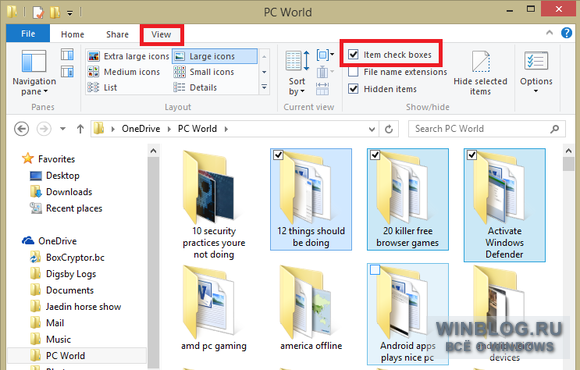Screen dimensions: 580x370
Task: Click the Details pane icon
Action: pos(67,71)
